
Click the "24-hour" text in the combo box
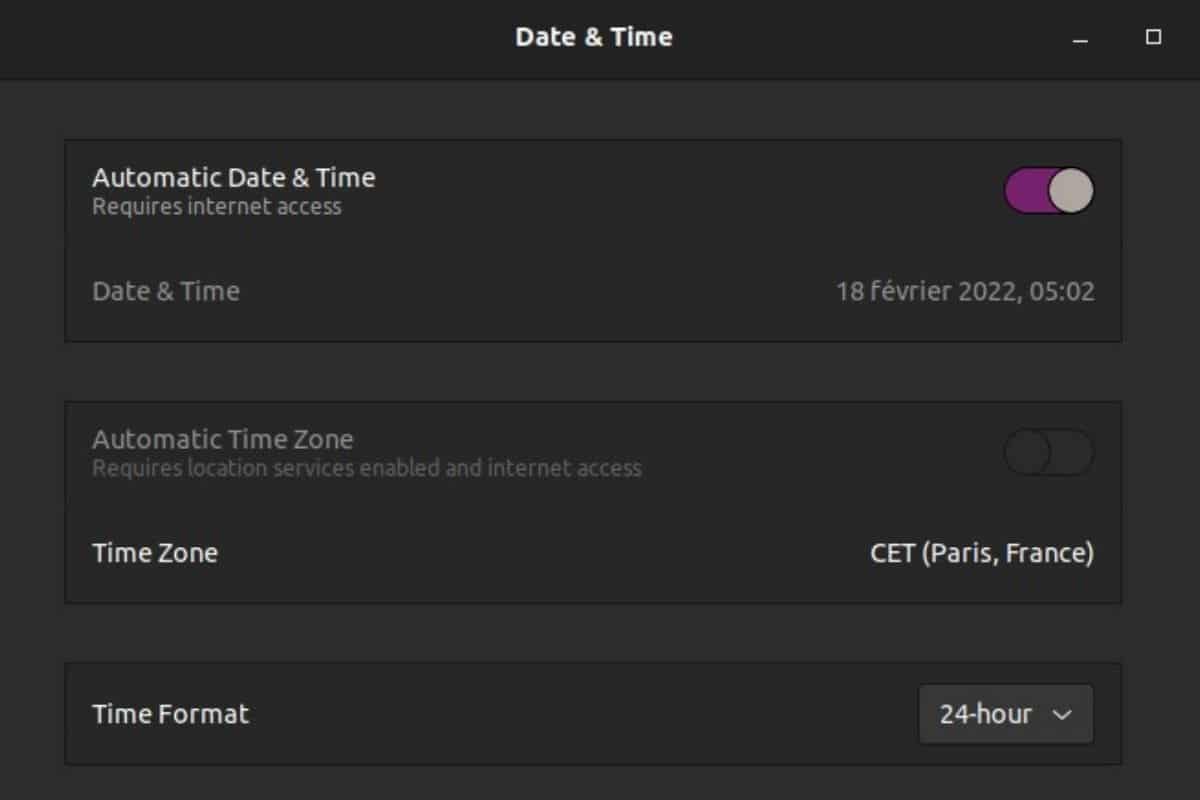(985, 714)
